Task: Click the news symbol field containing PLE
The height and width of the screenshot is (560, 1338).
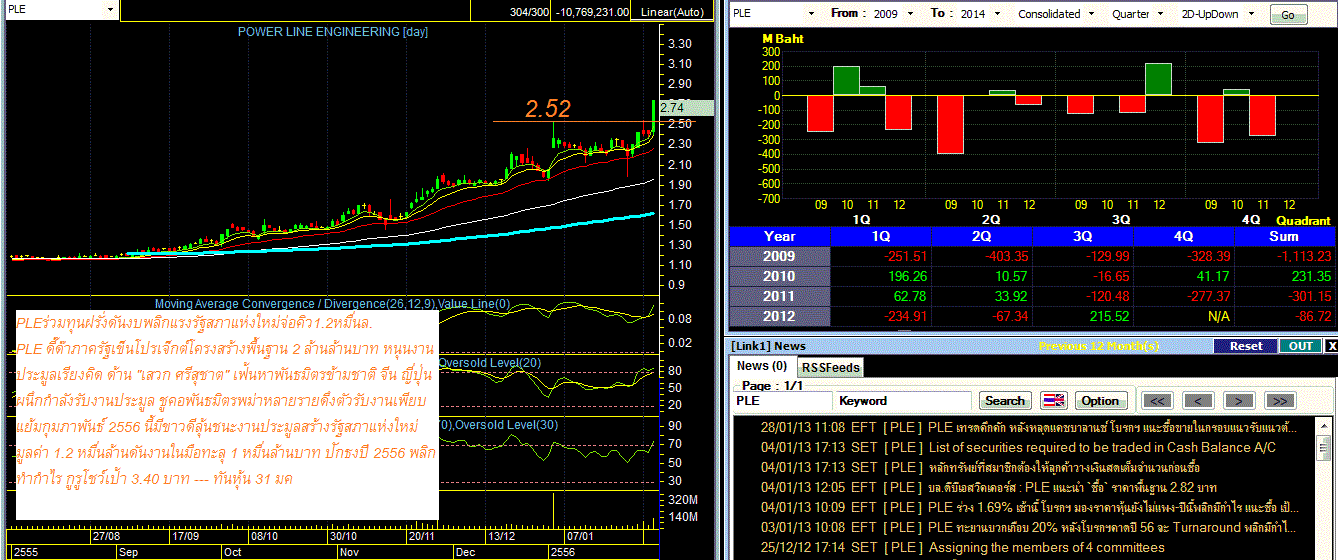Action: coord(782,401)
